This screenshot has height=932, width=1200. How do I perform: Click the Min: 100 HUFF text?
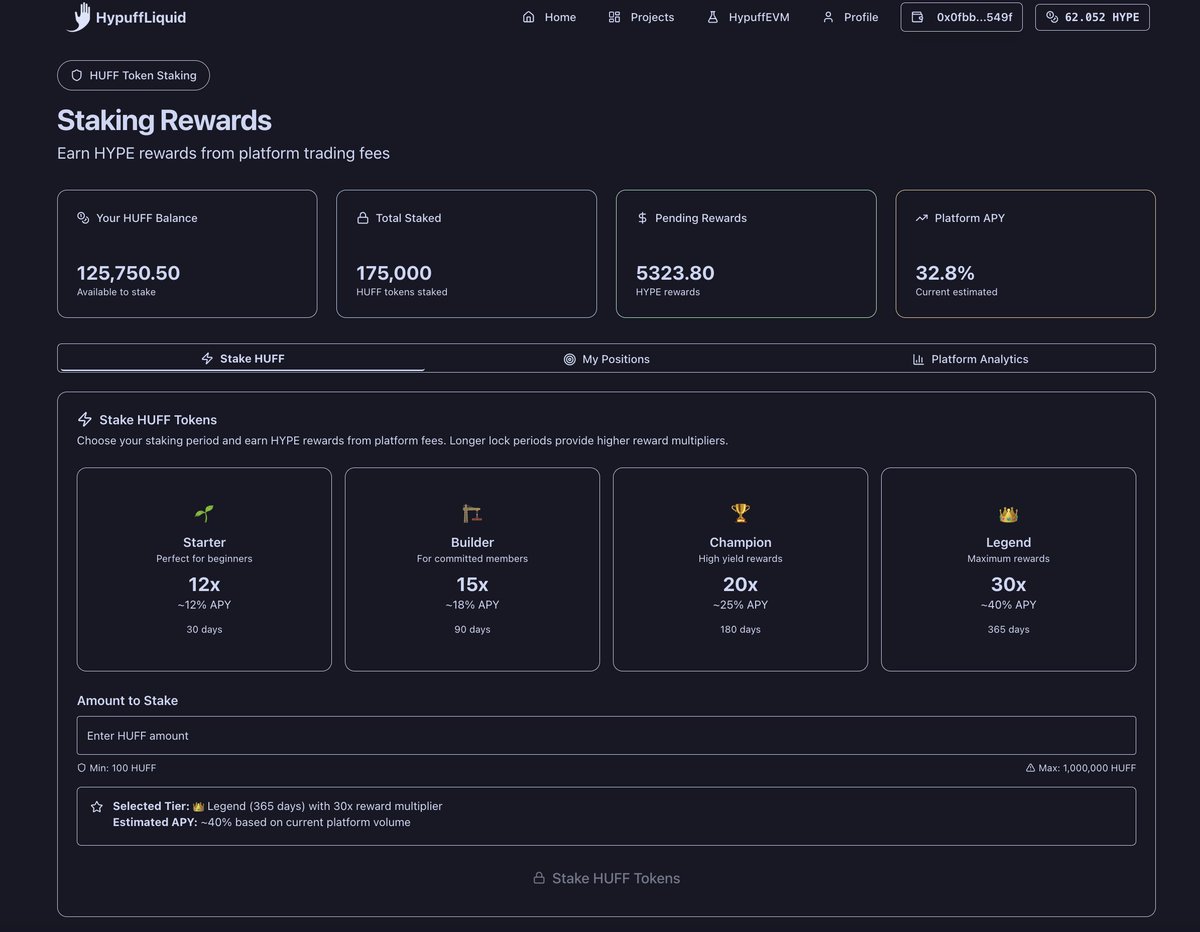point(123,768)
